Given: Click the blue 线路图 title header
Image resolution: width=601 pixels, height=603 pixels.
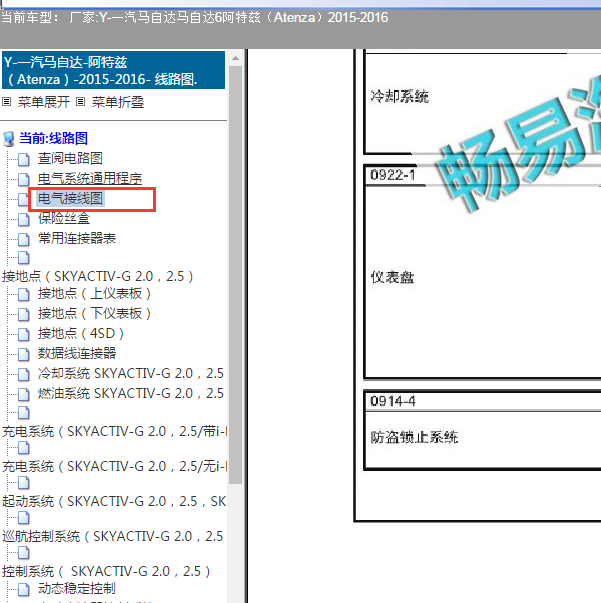Looking at the screenshot, I should (113, 70).
